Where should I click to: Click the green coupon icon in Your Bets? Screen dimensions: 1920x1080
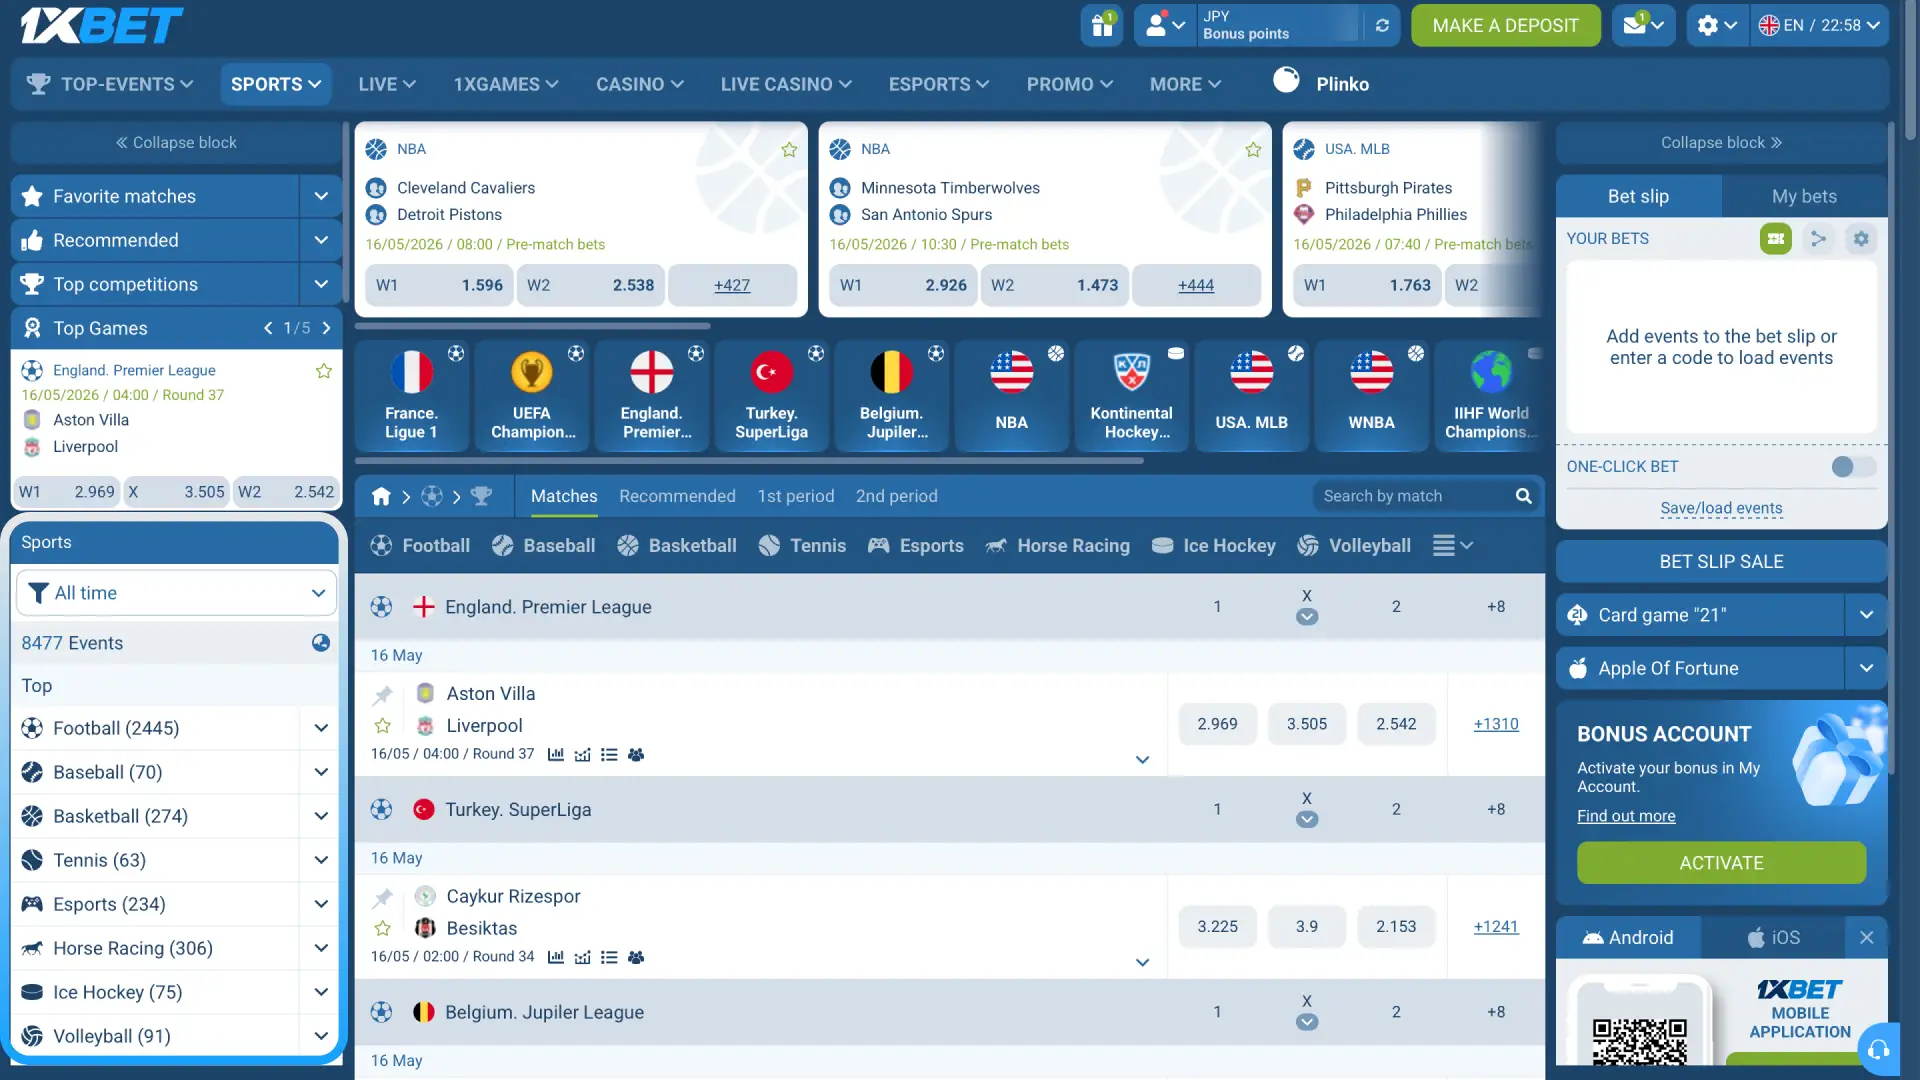pyautogui.click(x=1775, y=239)
